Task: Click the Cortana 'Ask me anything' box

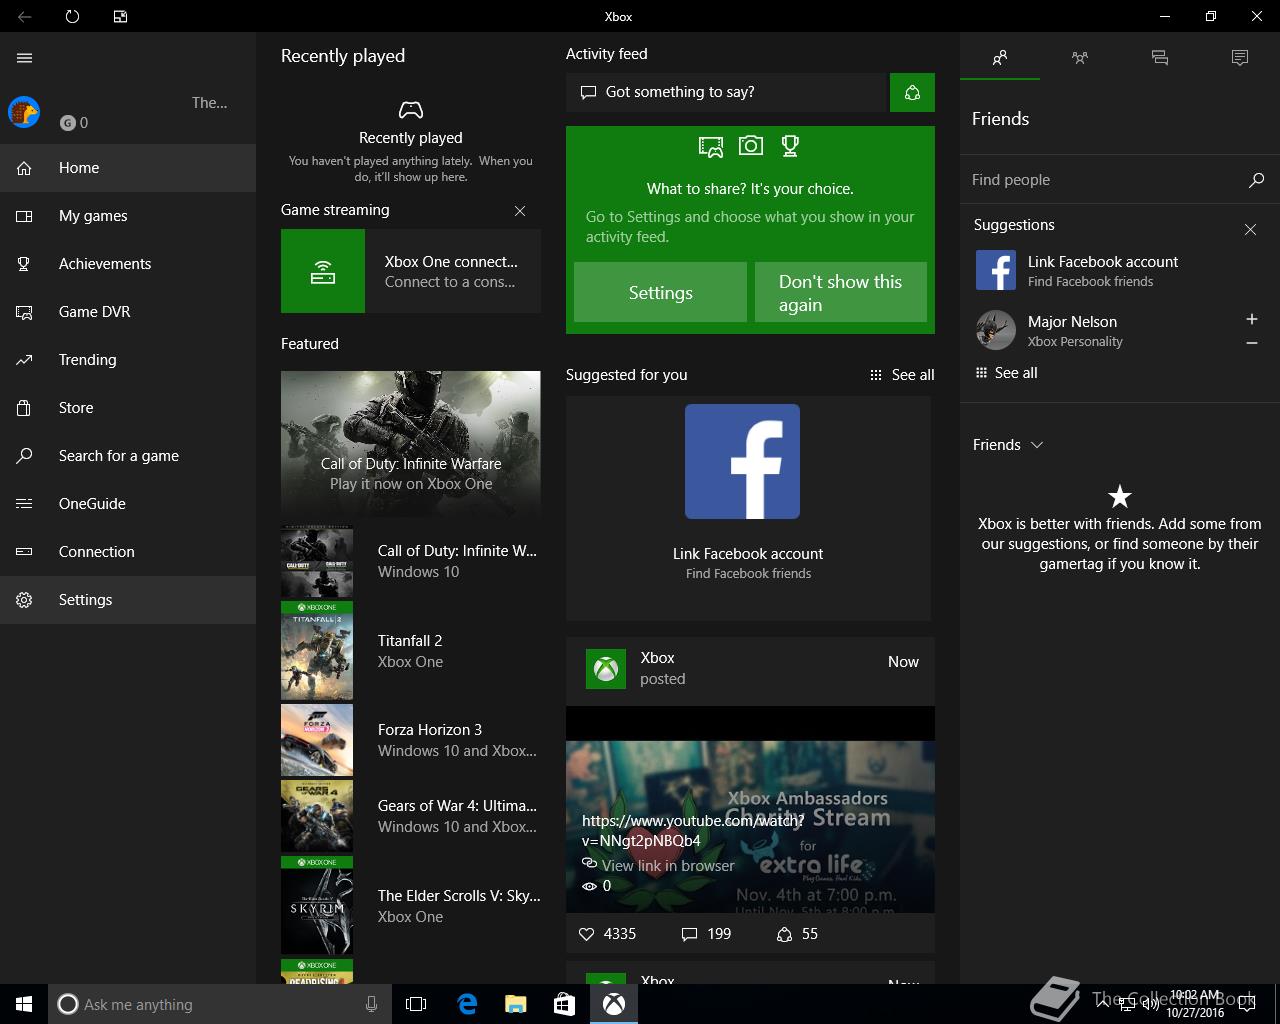Action: pyautogui.click(x=218, y=1004)
